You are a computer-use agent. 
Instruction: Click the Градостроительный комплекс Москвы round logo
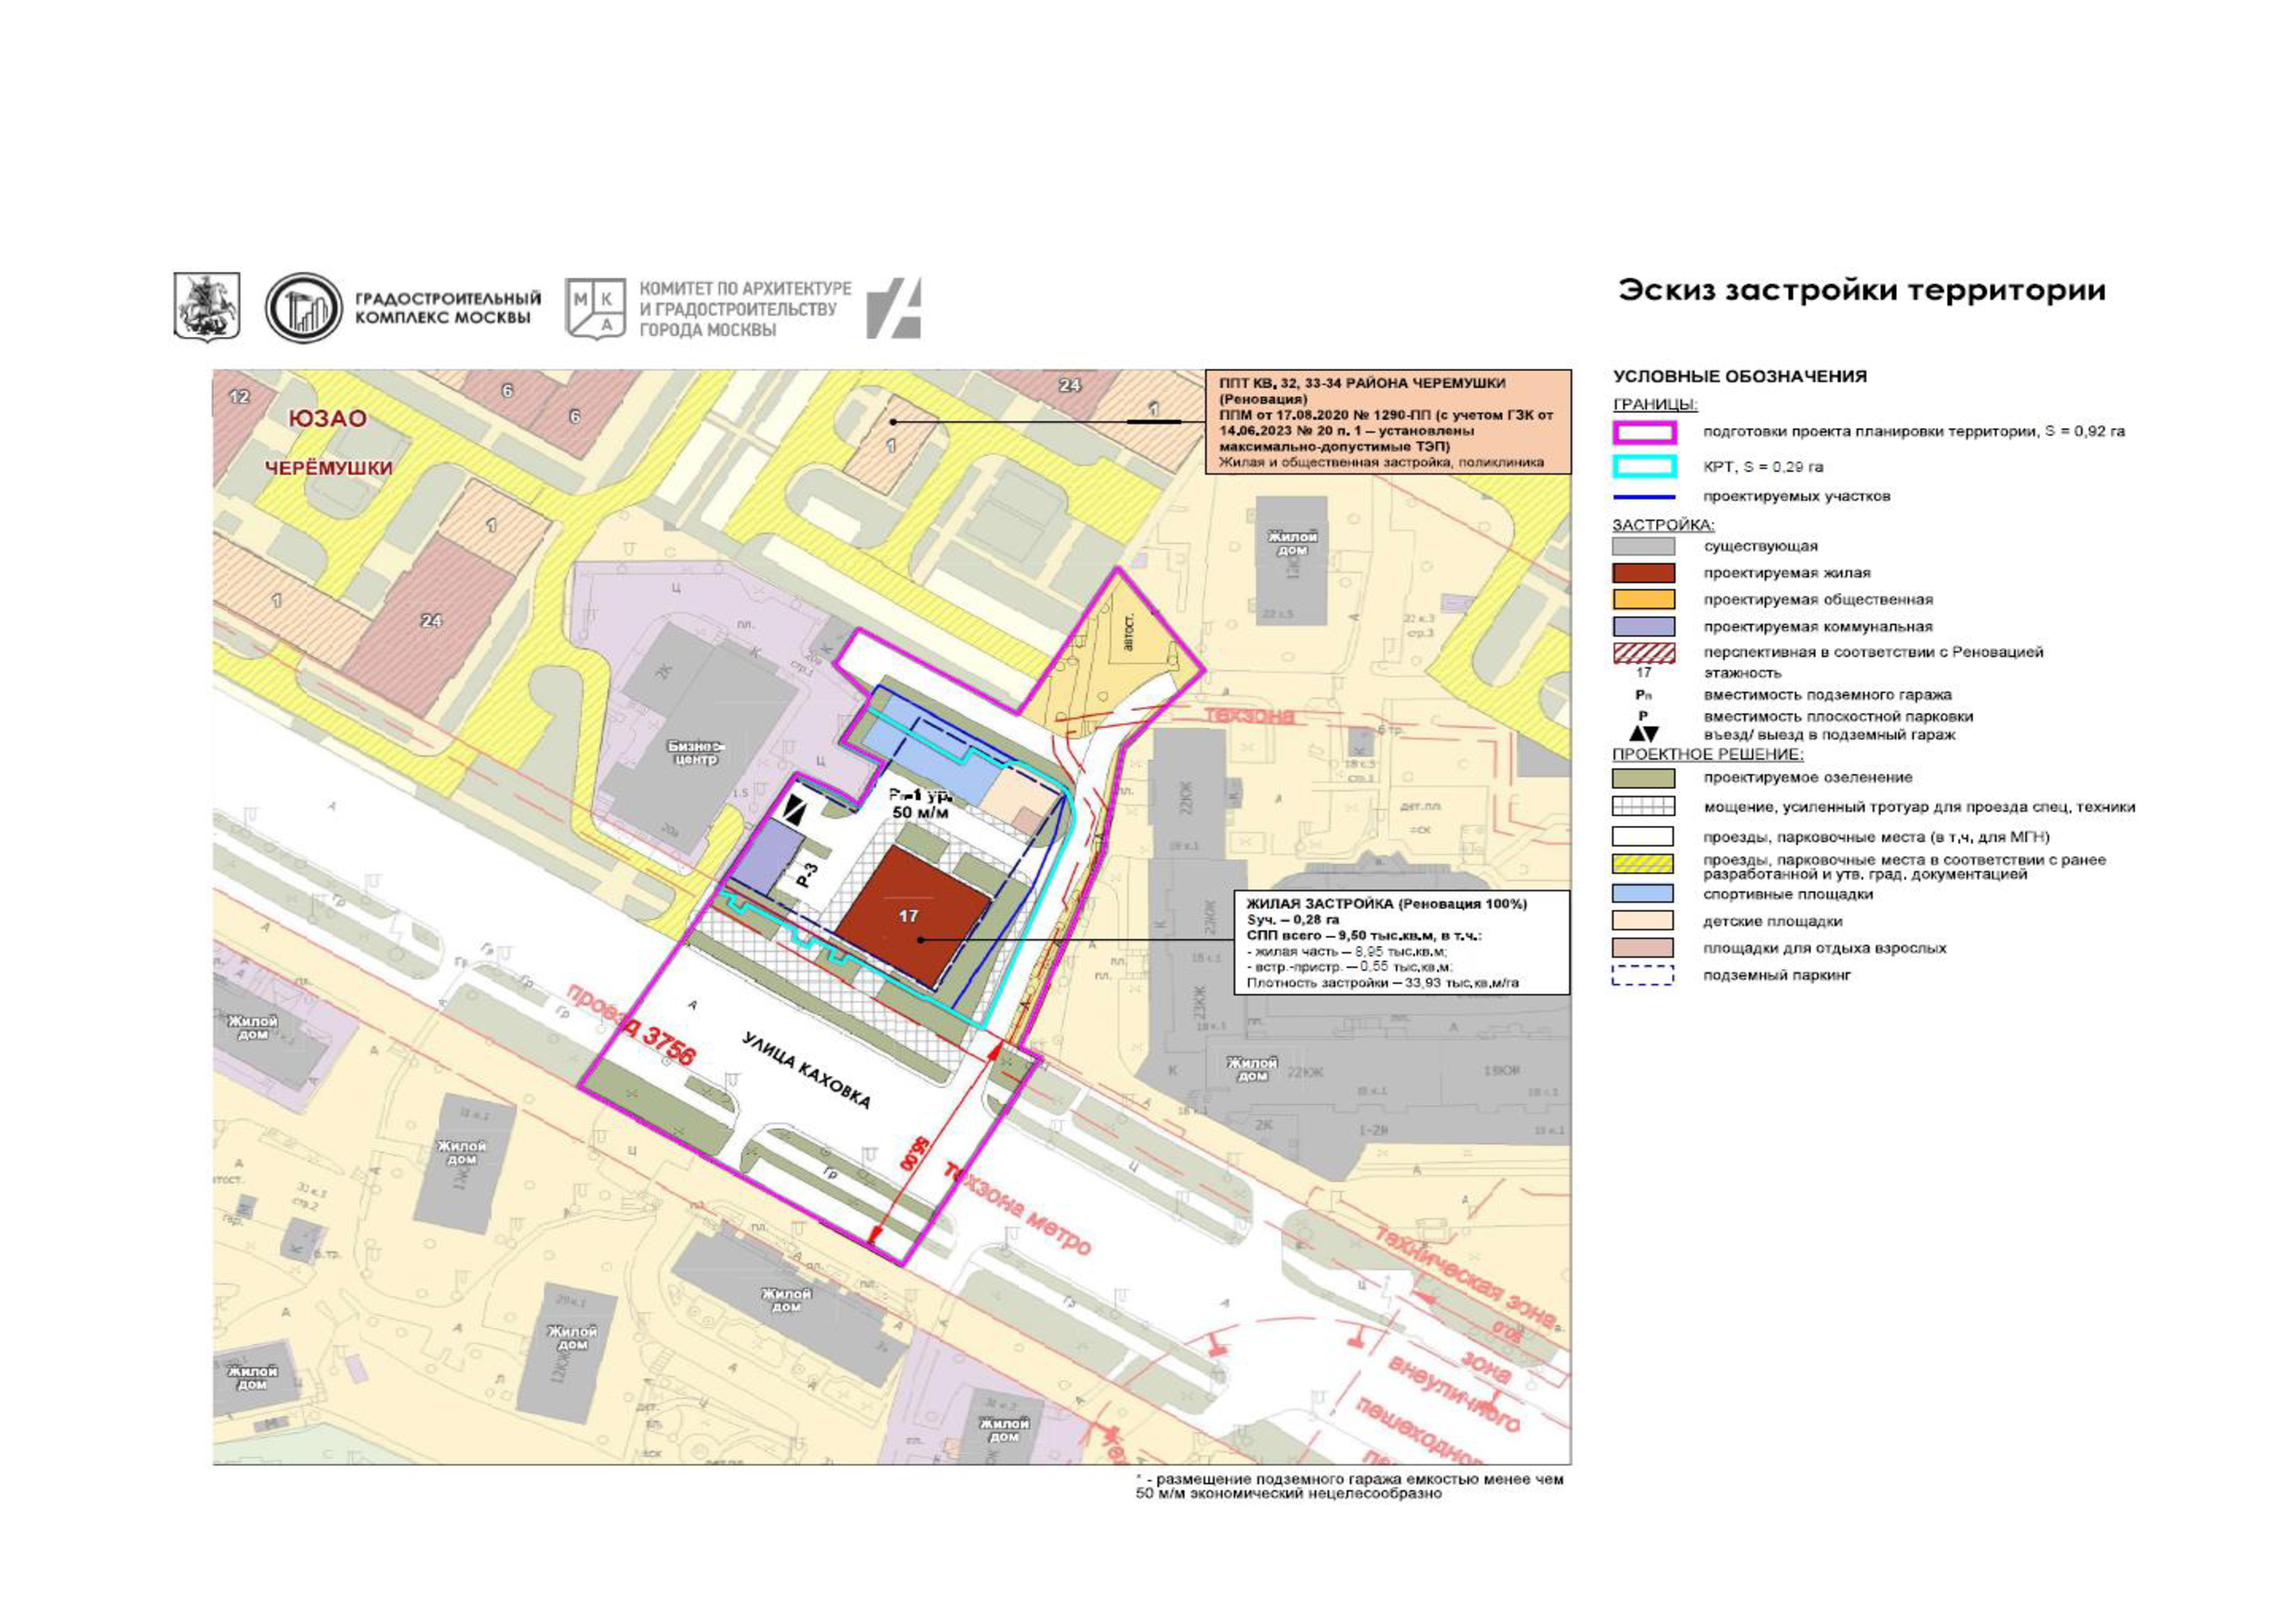[x=304, y=307]
